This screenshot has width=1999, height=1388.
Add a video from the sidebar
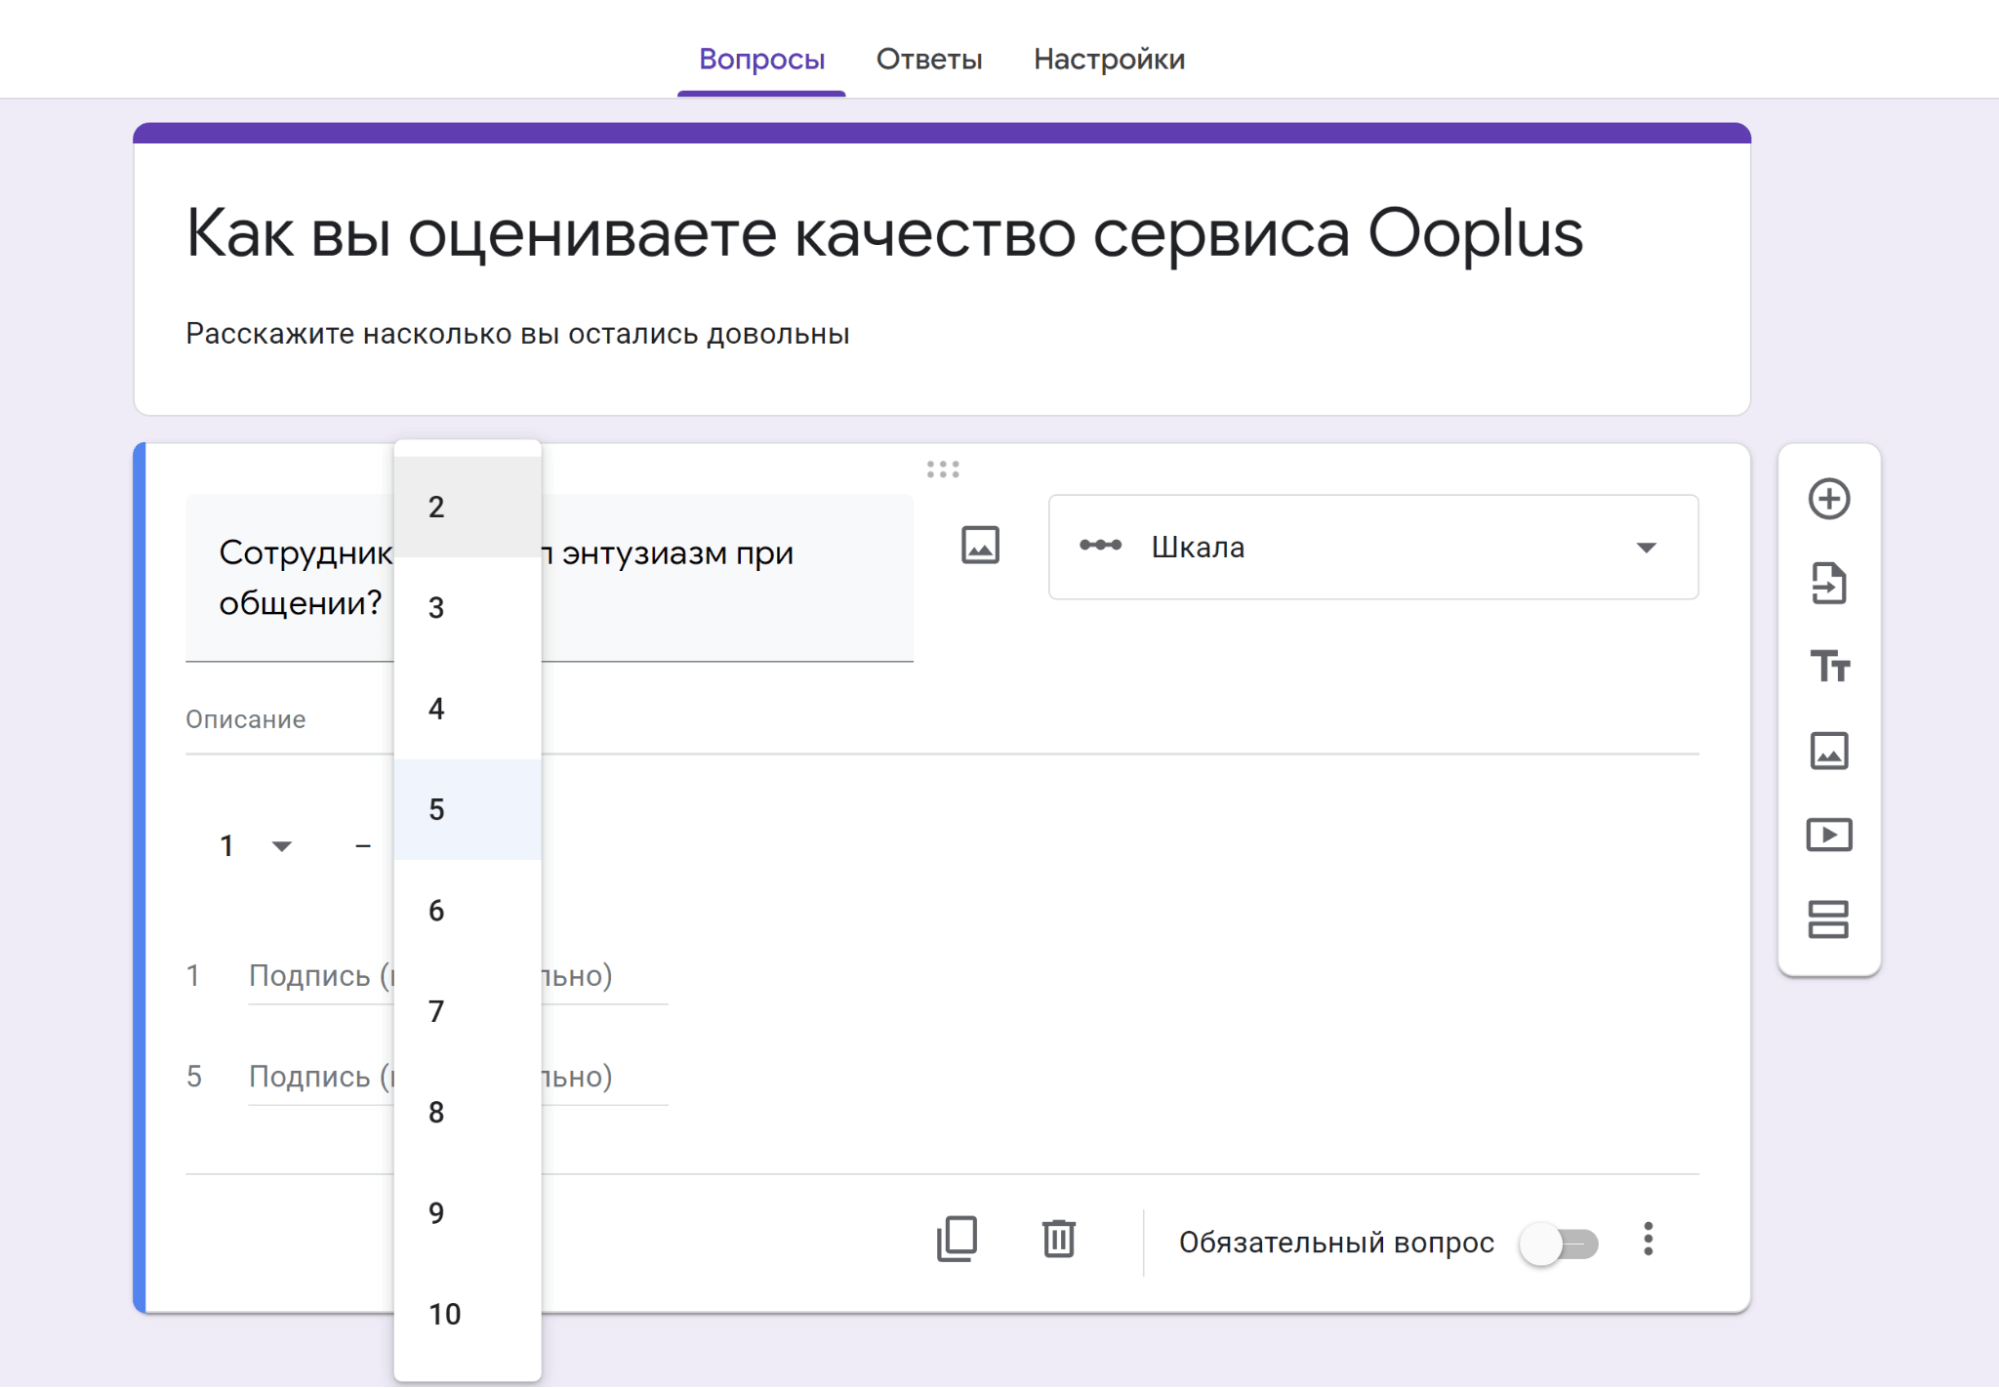[1828, 835]
